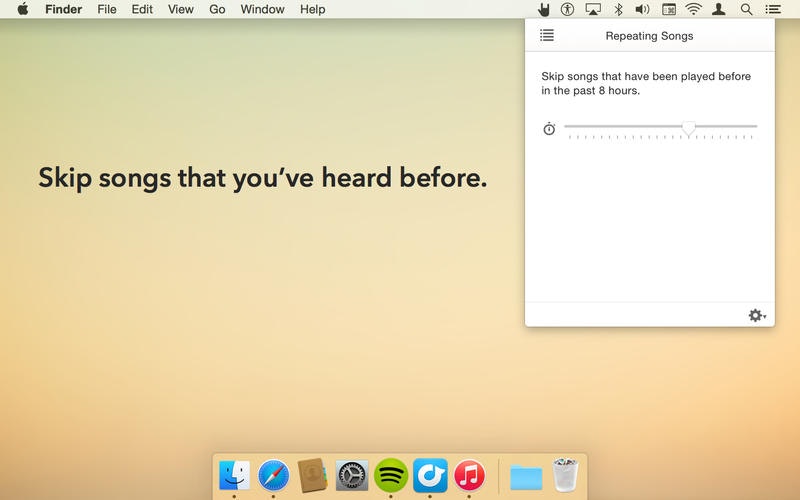This screenshot has height=500, width=800.
Task: Open System Preferences from the Dock
Action: (x=352, y=476)
